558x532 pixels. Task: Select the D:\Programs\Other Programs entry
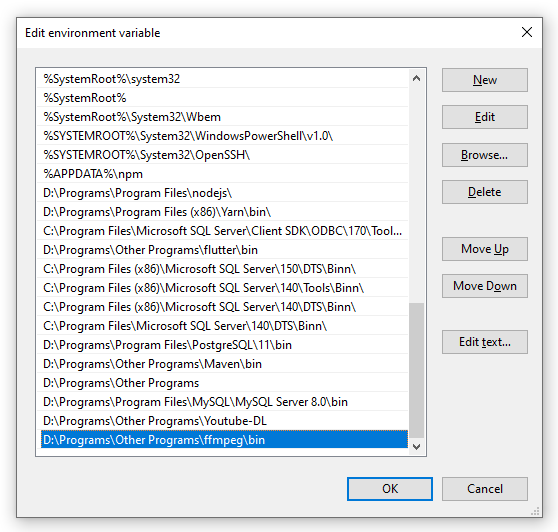223,383
